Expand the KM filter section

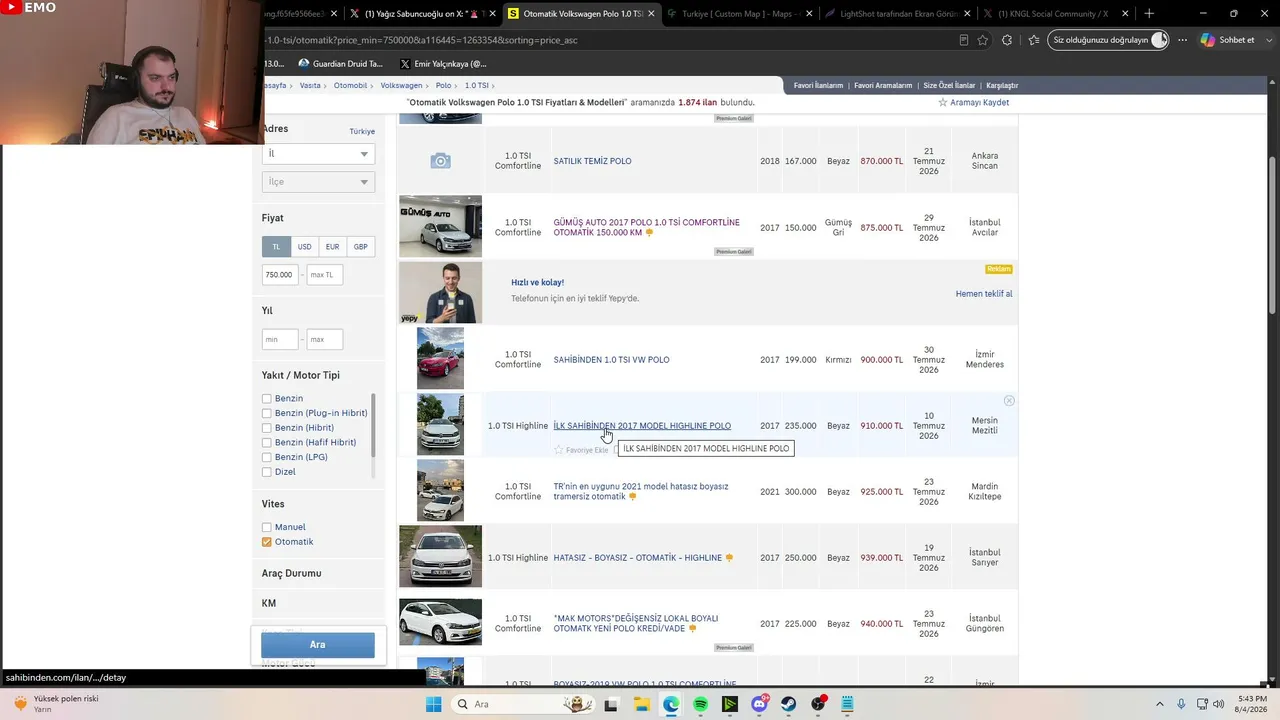pos(269,604)
